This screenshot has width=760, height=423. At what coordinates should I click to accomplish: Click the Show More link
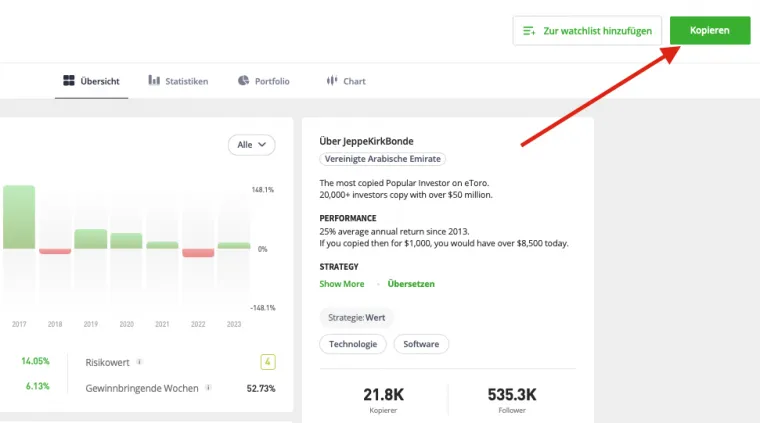[x=342, y=284]
